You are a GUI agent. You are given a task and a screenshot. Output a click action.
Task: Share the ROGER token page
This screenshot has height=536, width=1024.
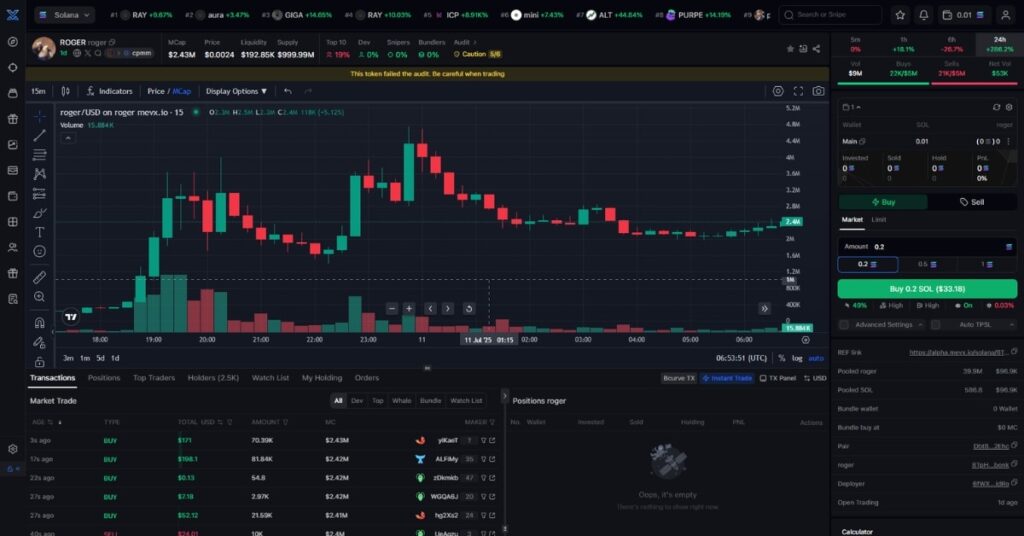[816, 49]
